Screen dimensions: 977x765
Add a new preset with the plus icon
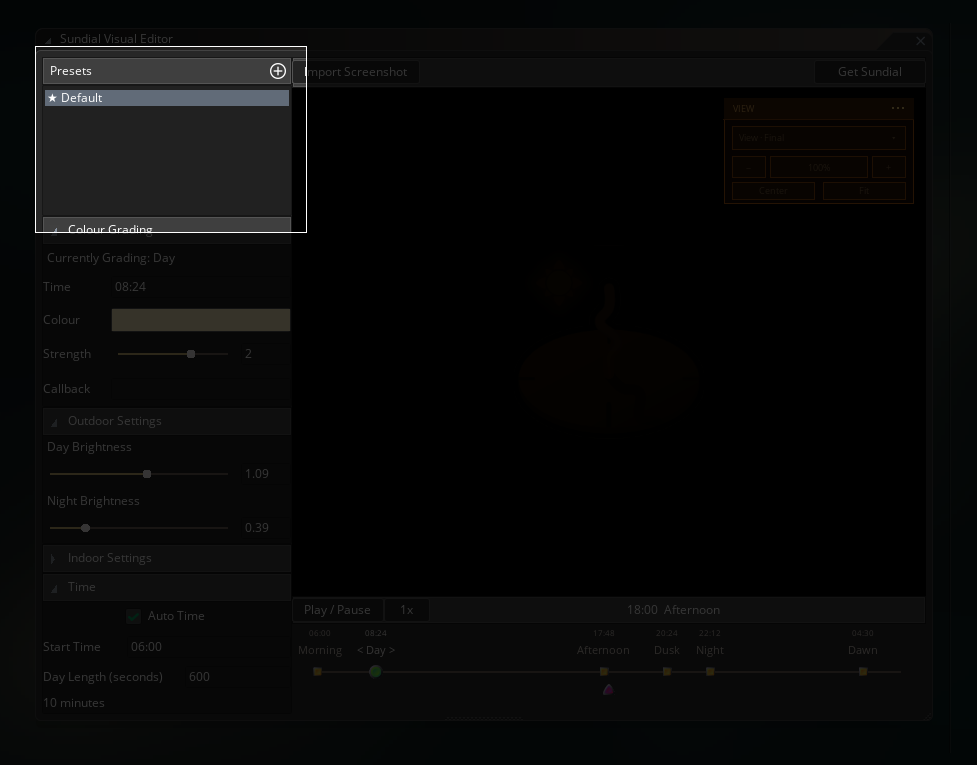[278, 71]
